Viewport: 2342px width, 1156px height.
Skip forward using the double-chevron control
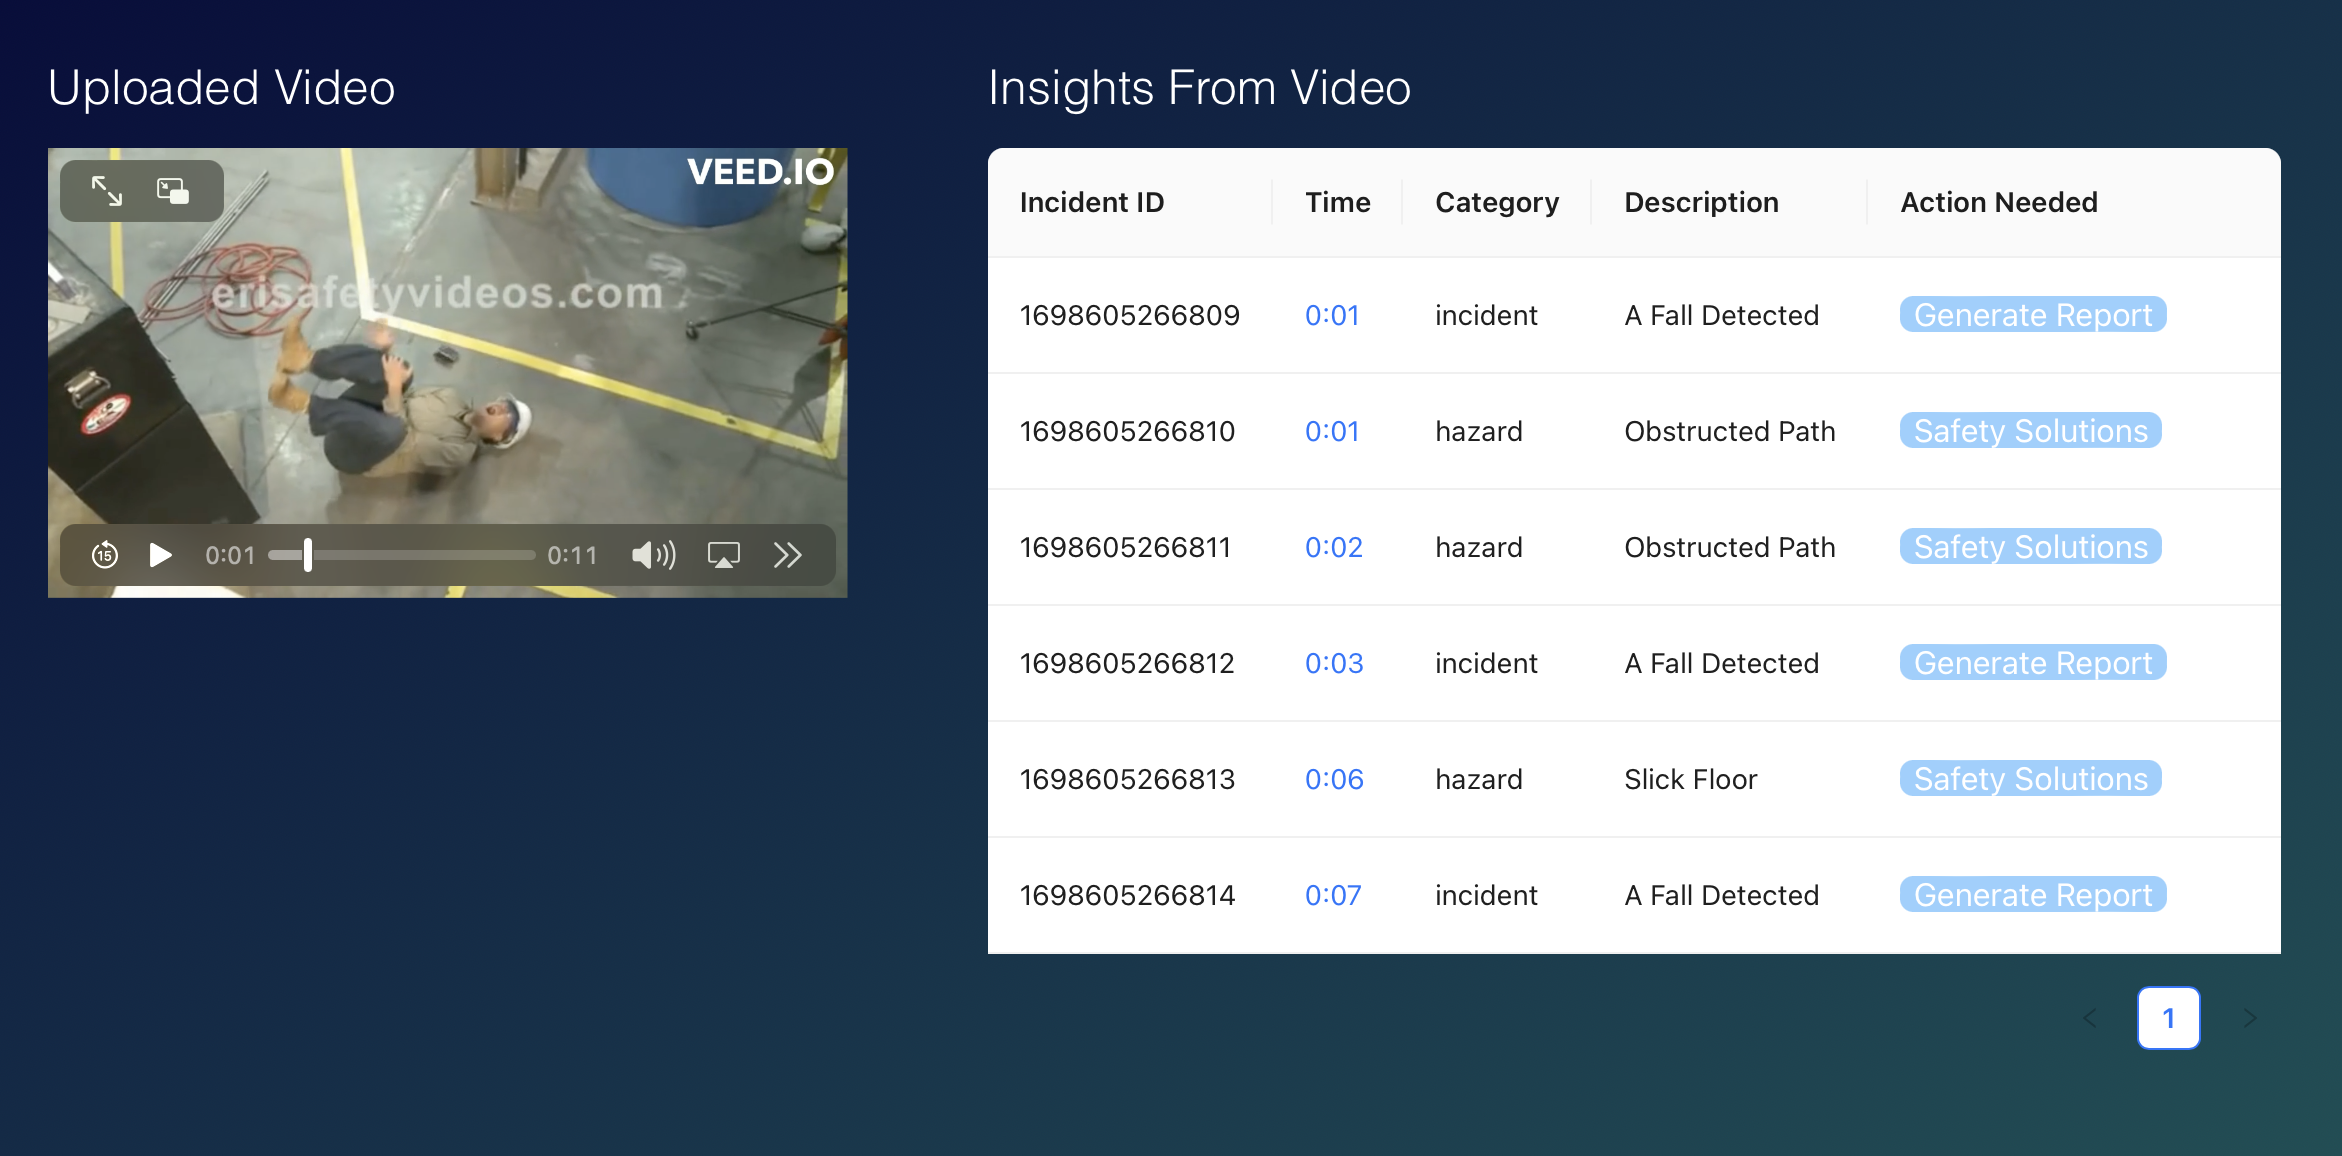point(788,555)
